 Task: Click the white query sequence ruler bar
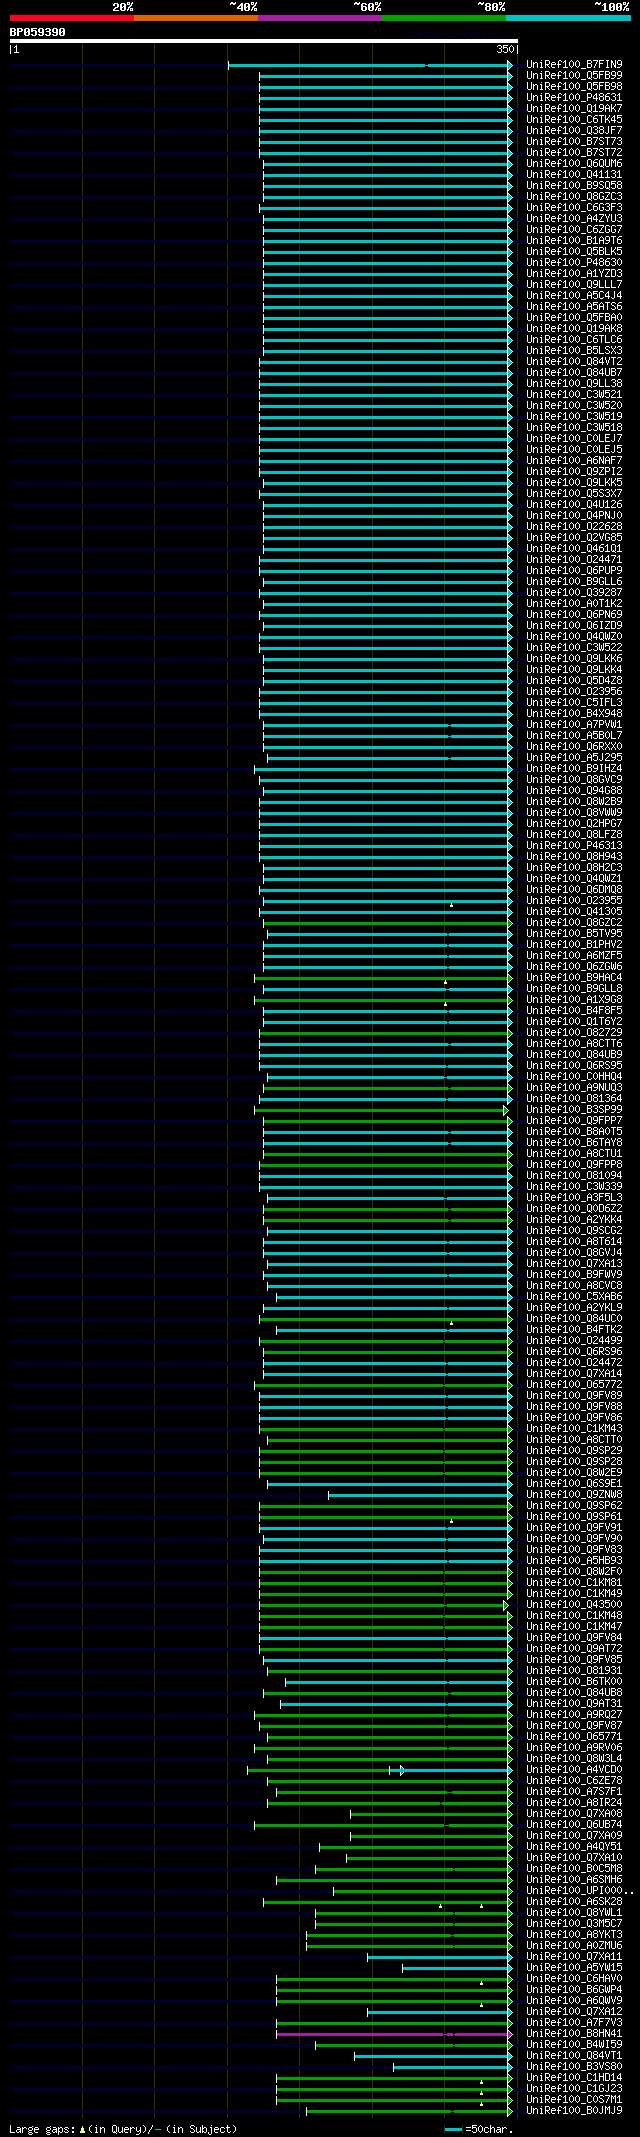point(264,42)
